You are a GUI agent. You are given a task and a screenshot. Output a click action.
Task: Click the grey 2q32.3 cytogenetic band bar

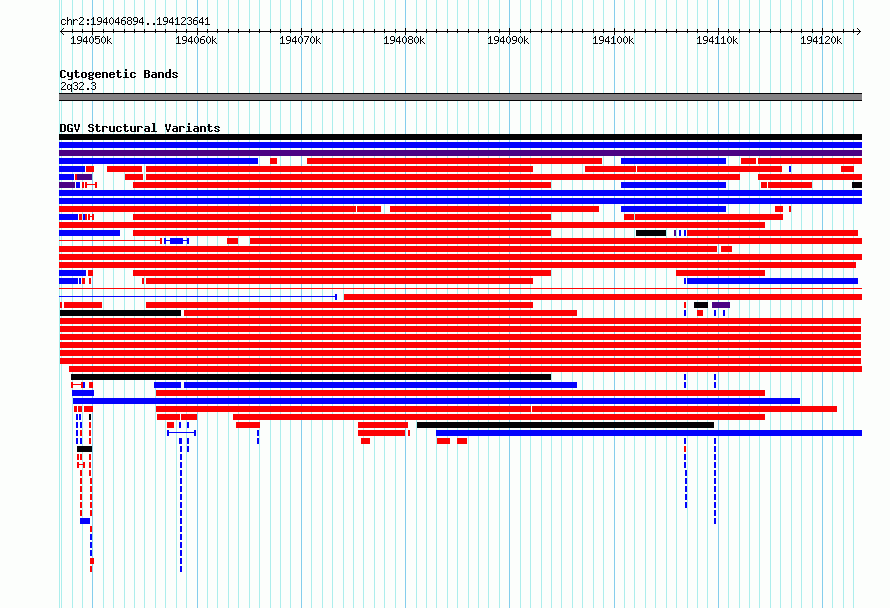tap(460, 97)
